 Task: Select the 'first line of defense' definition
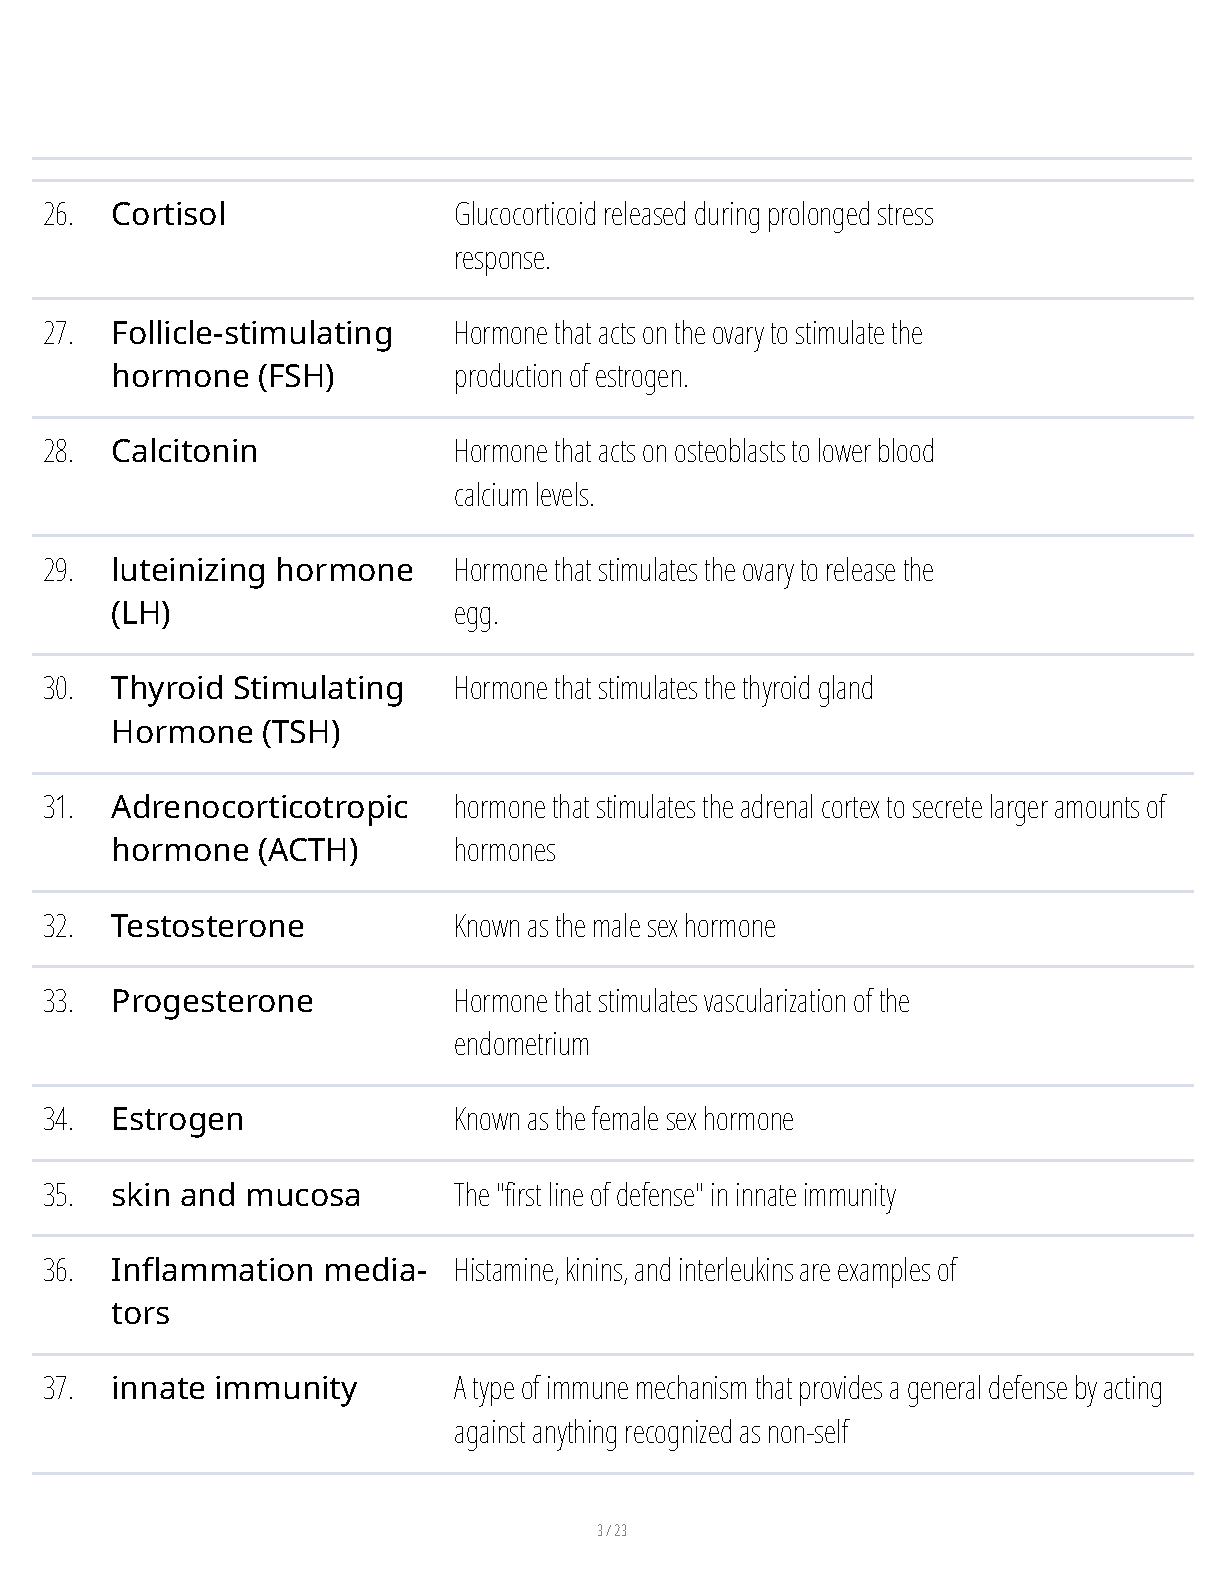[x=674, y=1195]
